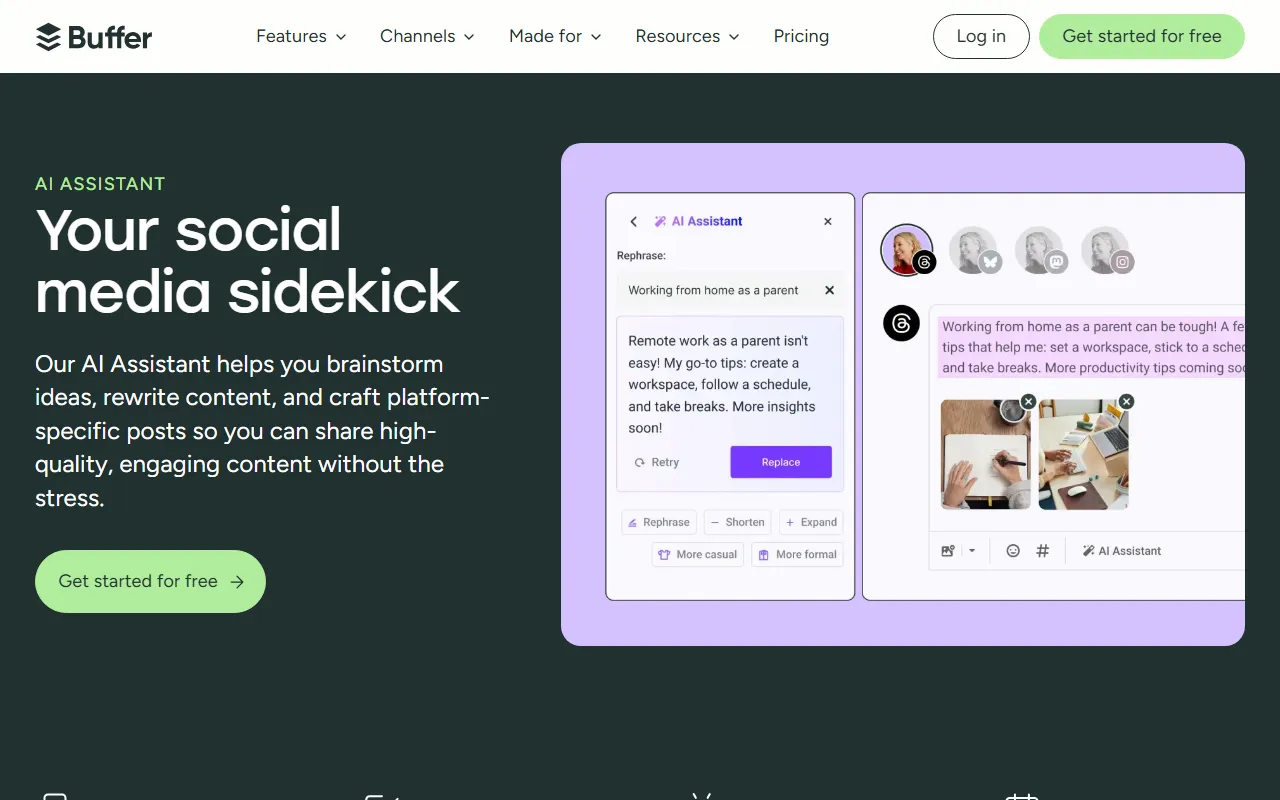Remove the laptop desk photo

click(1126, 402)
